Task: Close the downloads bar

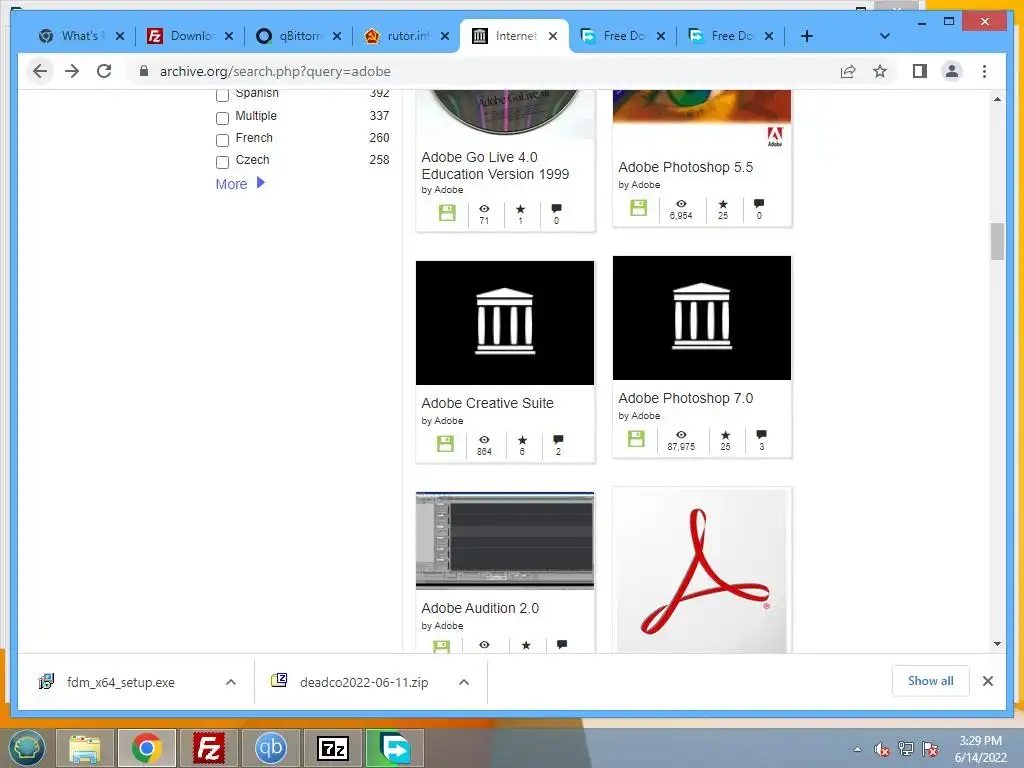Action: [x=987, y=681]
